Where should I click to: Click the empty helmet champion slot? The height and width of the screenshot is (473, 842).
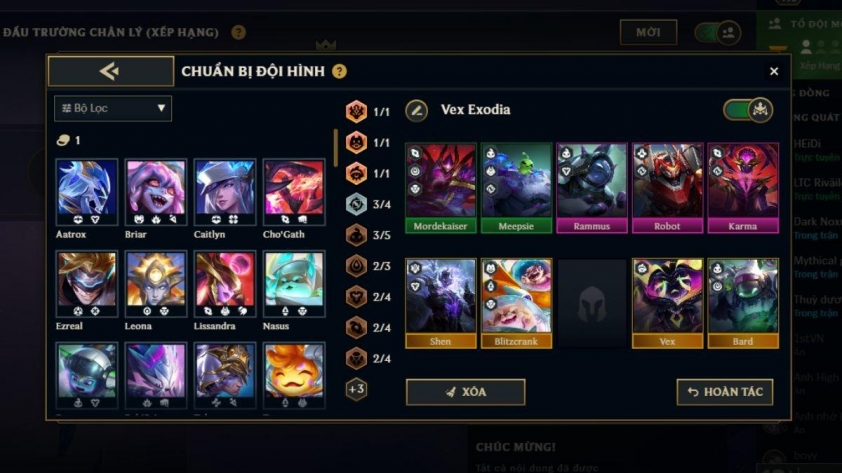[591, 304]
